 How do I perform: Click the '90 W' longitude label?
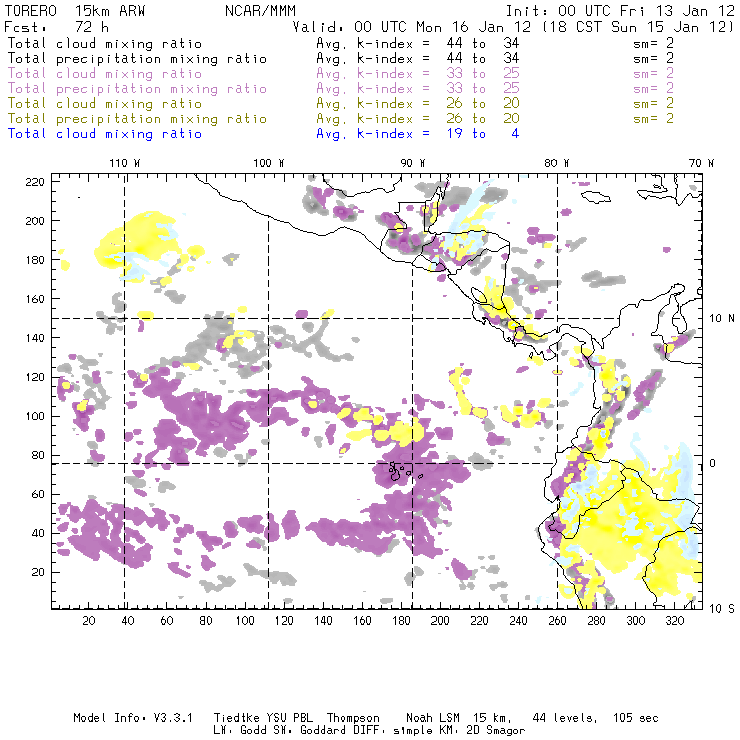pos(413,163)
